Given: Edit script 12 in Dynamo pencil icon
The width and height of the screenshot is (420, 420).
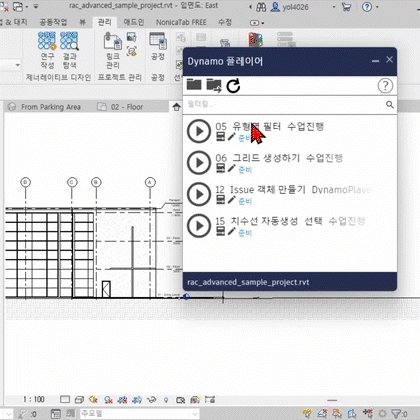Looking at the screenshot, I should (231, 200).
